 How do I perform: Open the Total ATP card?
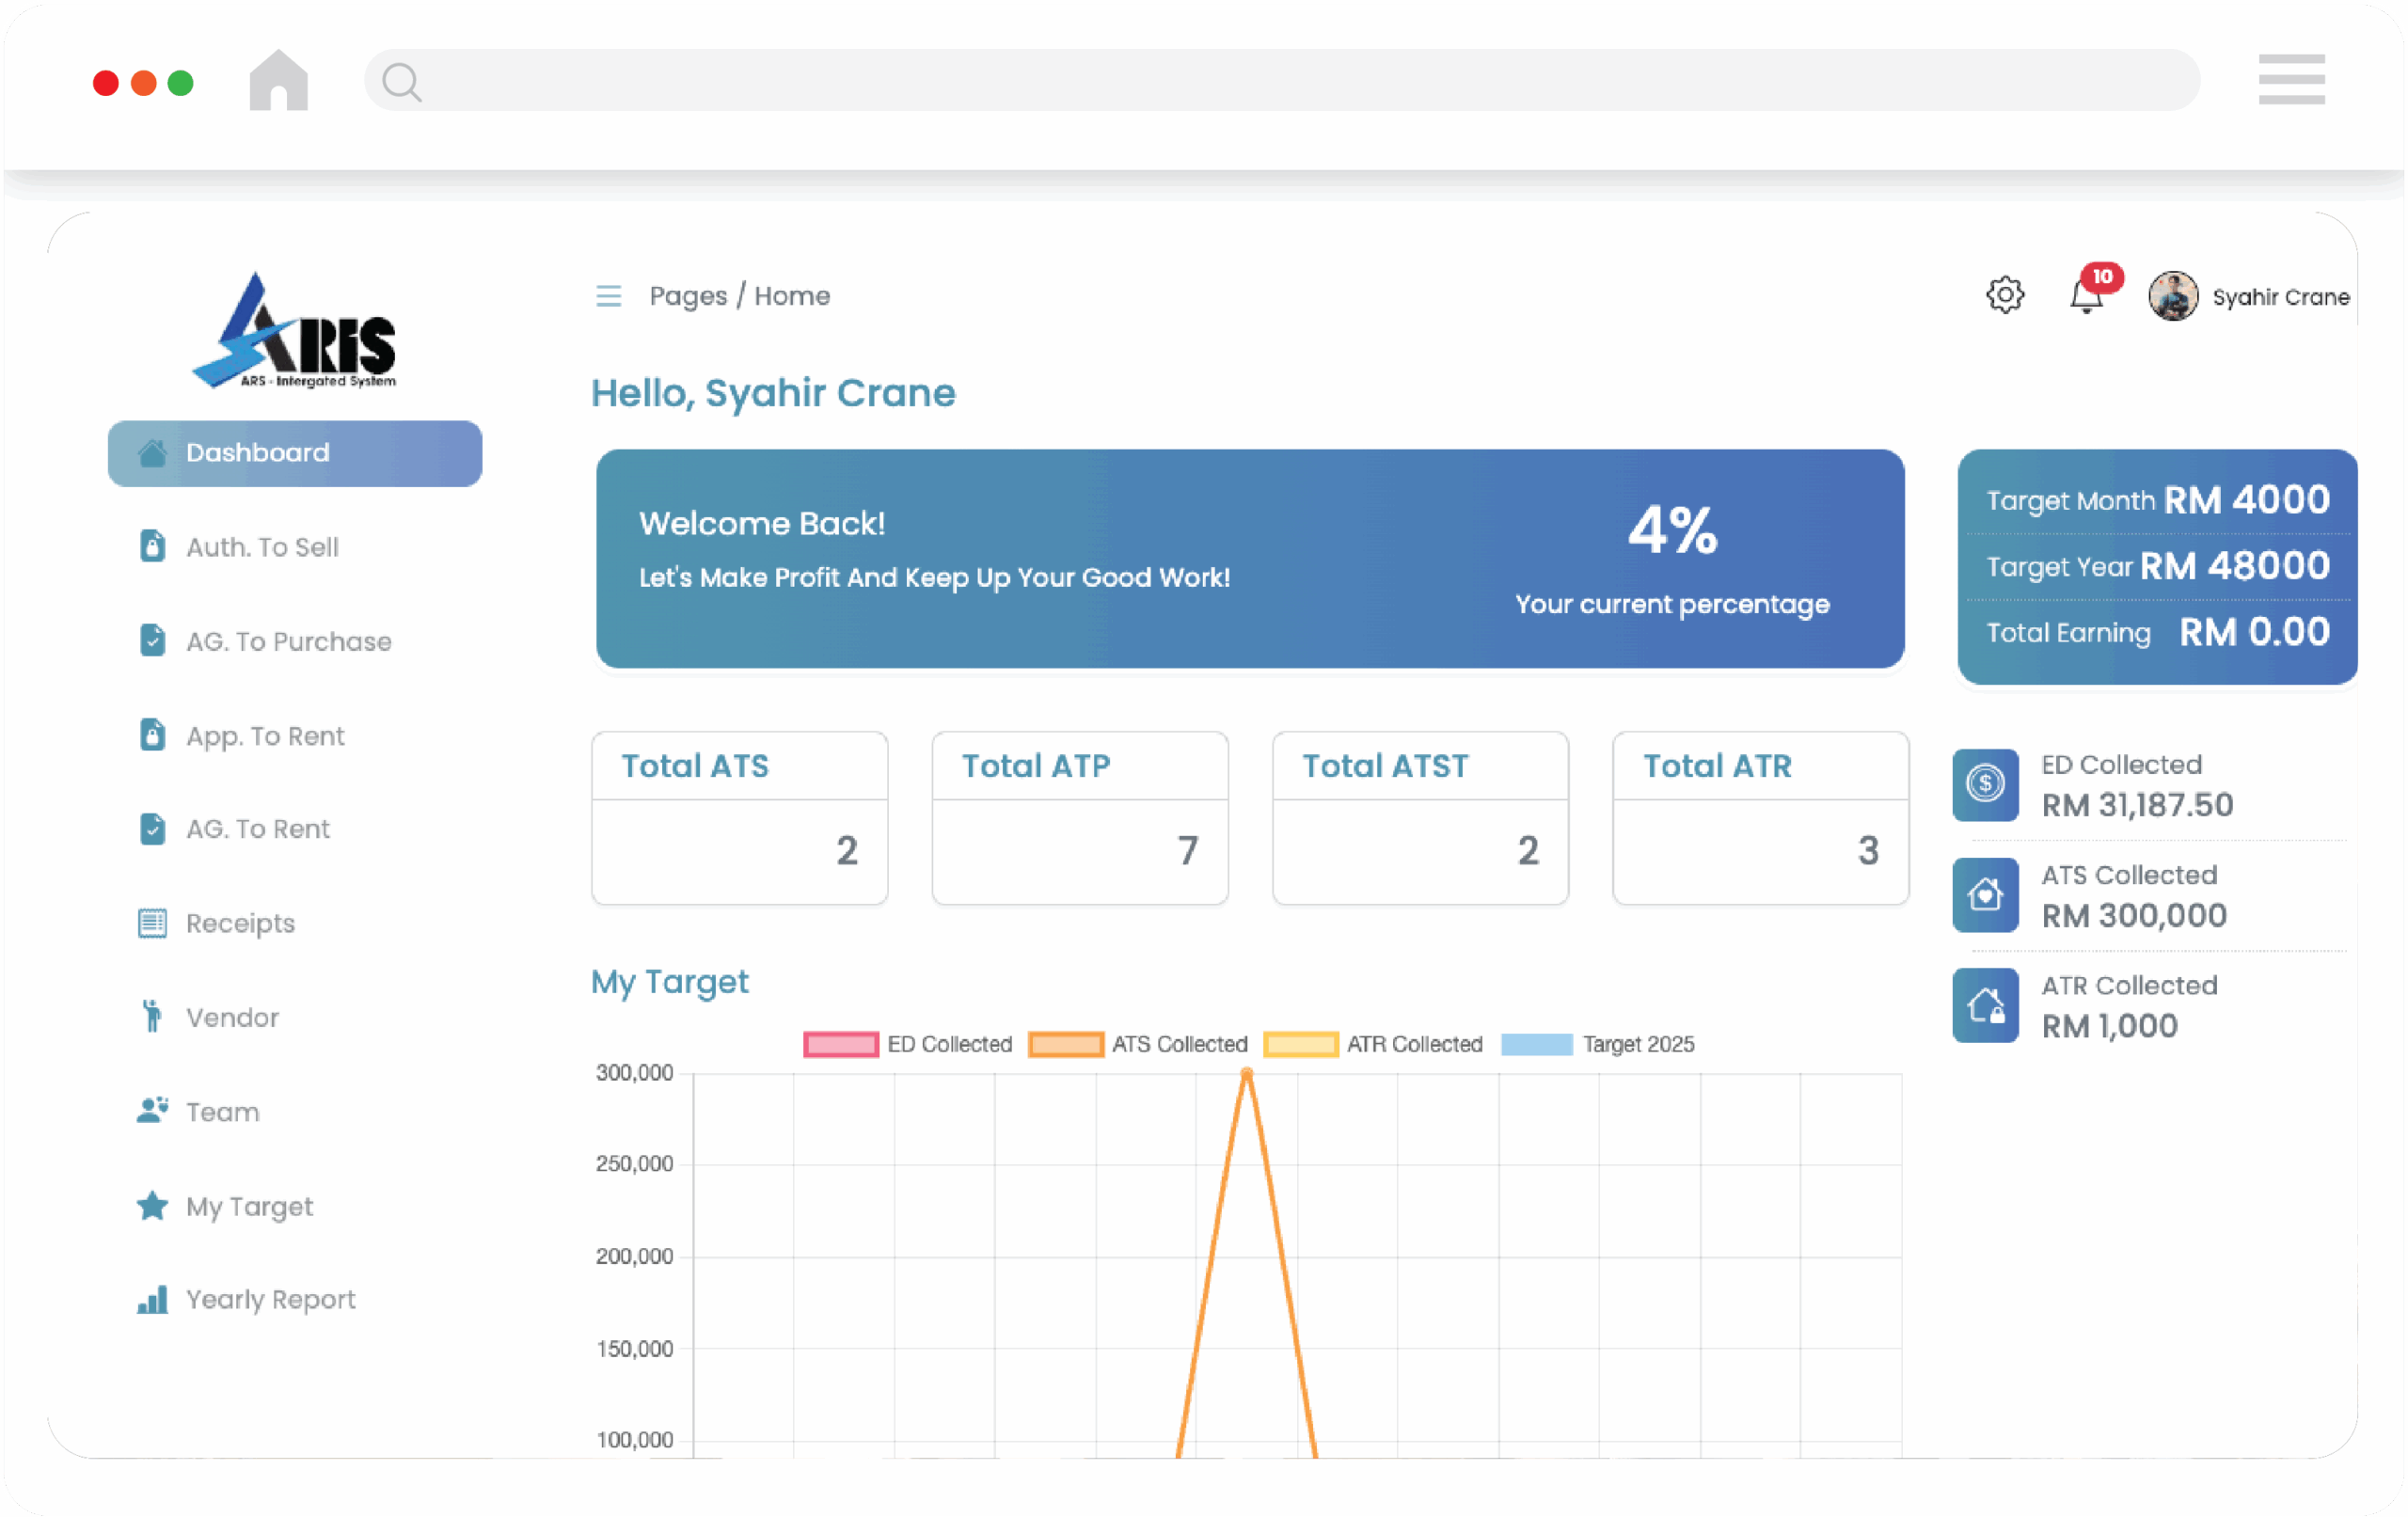click(1079, 818)
